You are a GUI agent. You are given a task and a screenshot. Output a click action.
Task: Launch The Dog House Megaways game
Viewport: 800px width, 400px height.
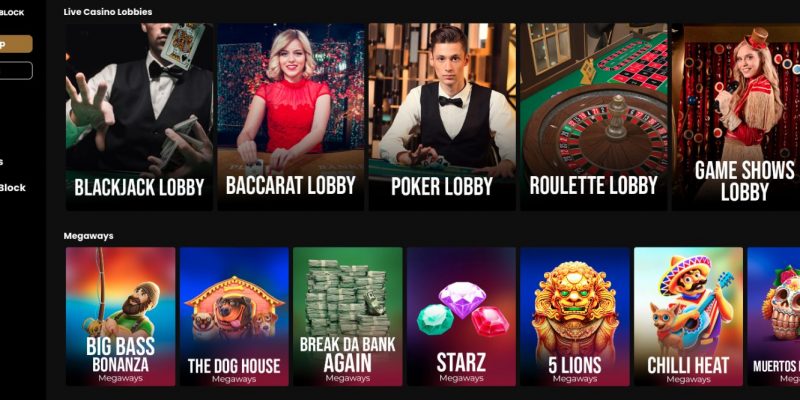(x=234, y=316)
